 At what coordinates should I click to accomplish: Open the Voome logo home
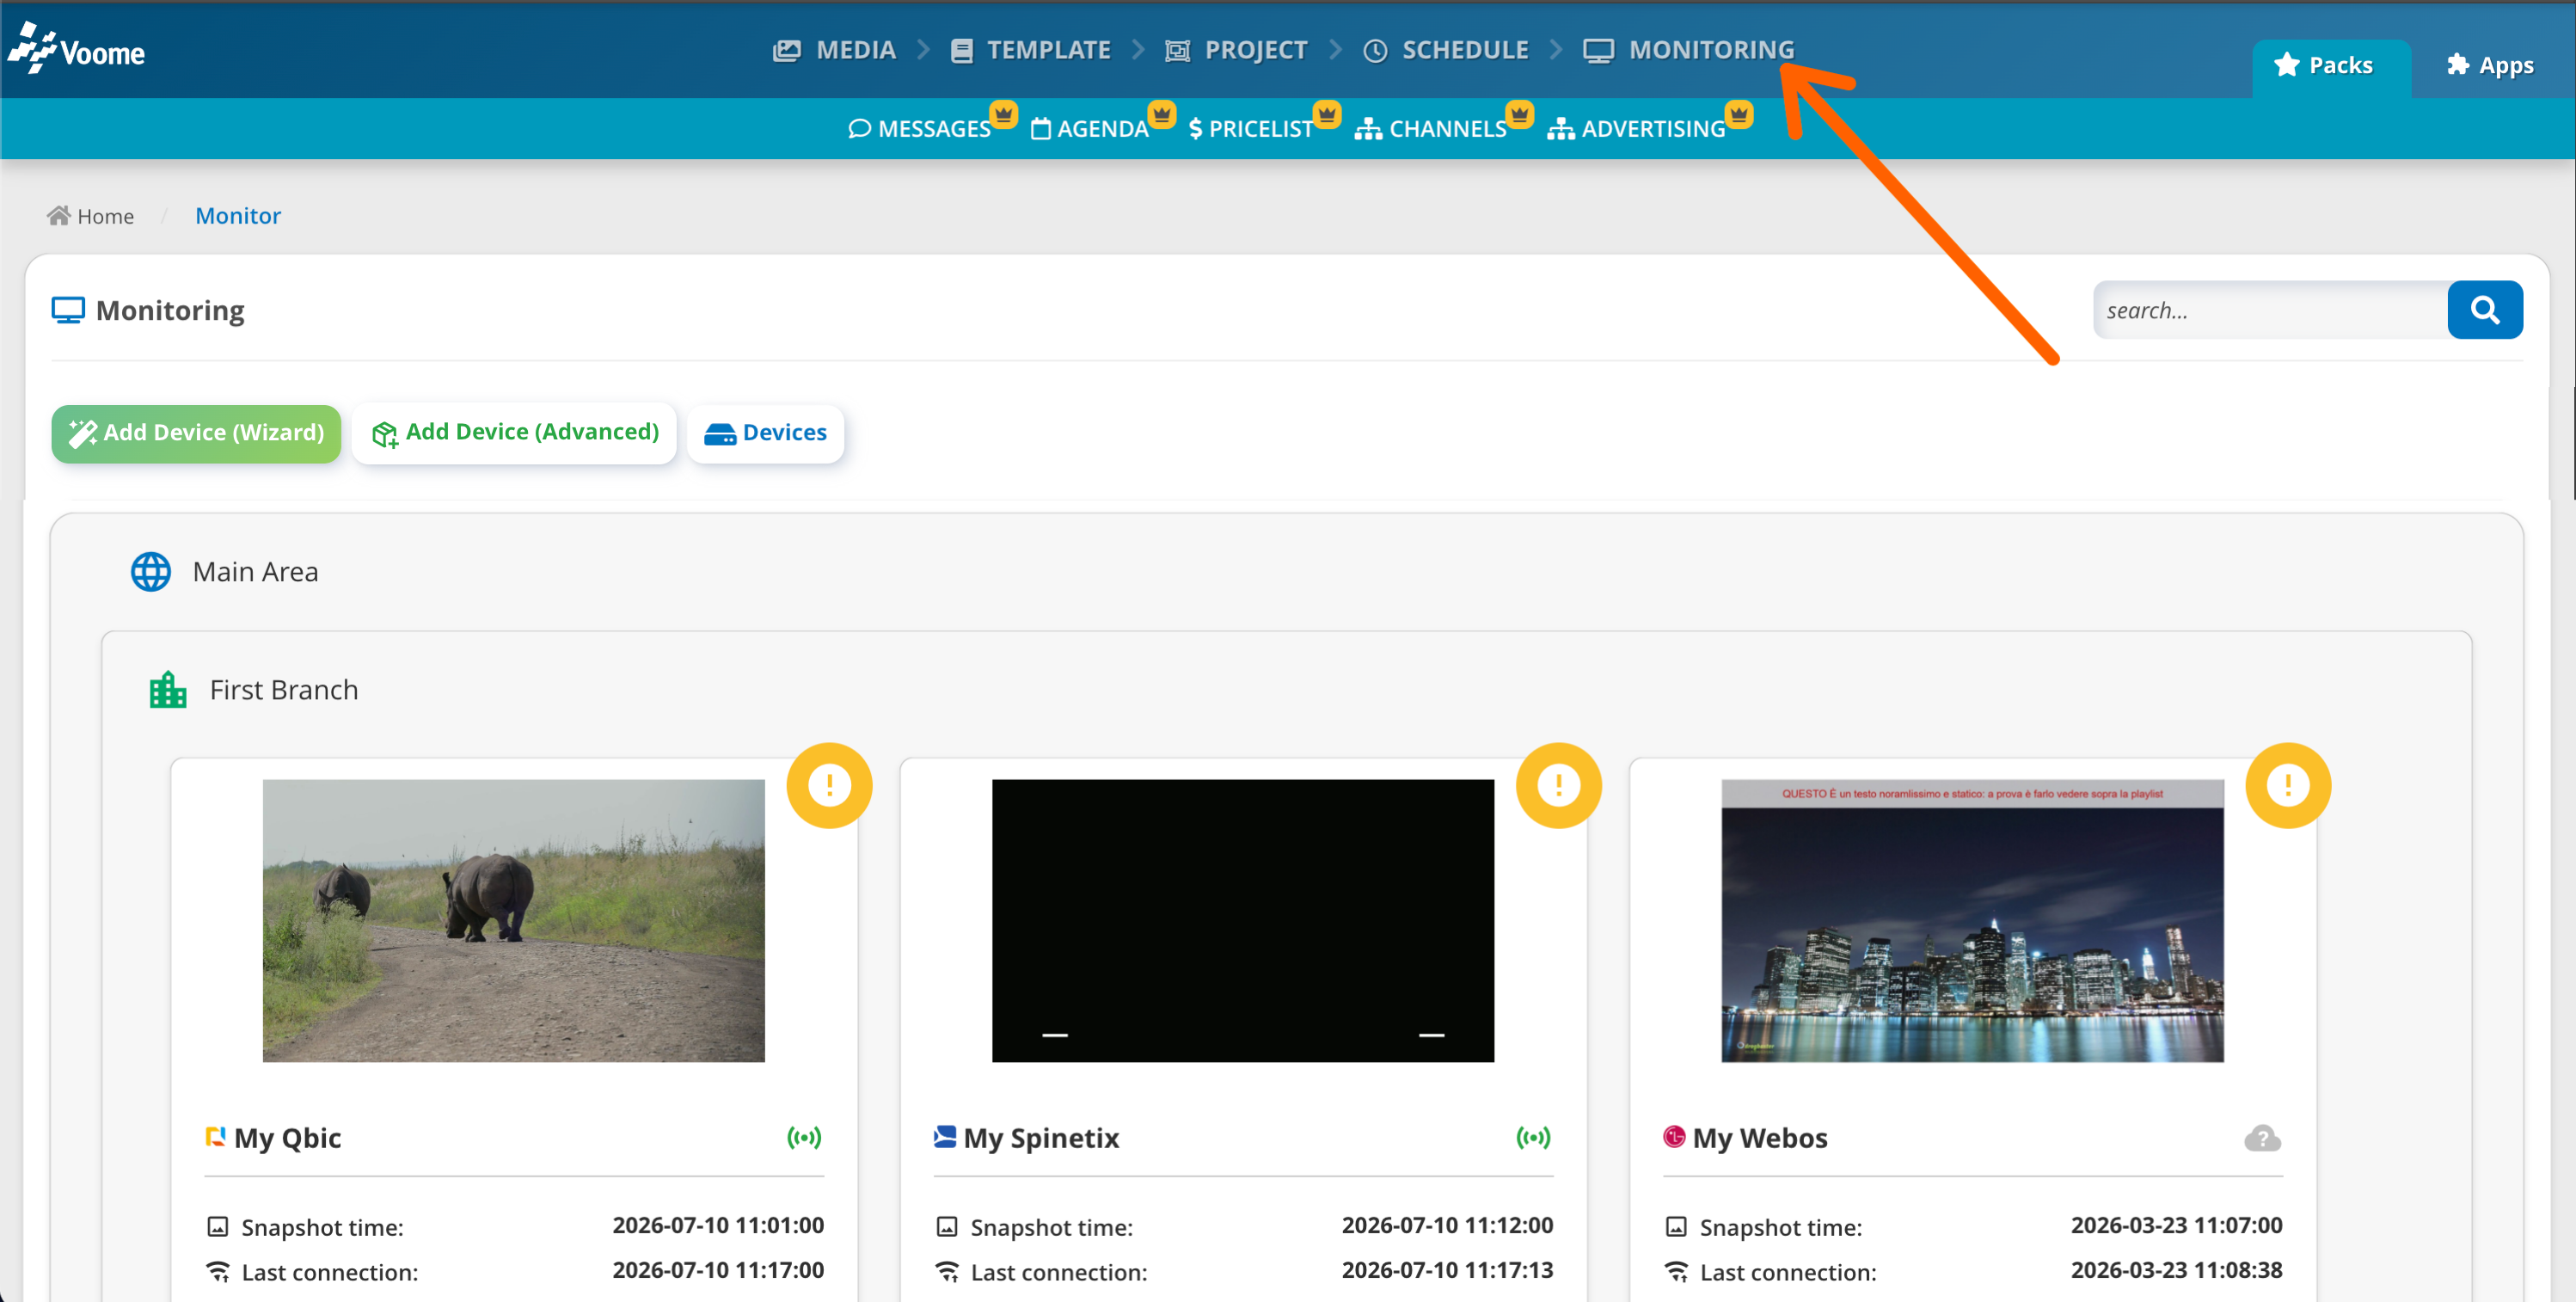[x=77, y=49]
